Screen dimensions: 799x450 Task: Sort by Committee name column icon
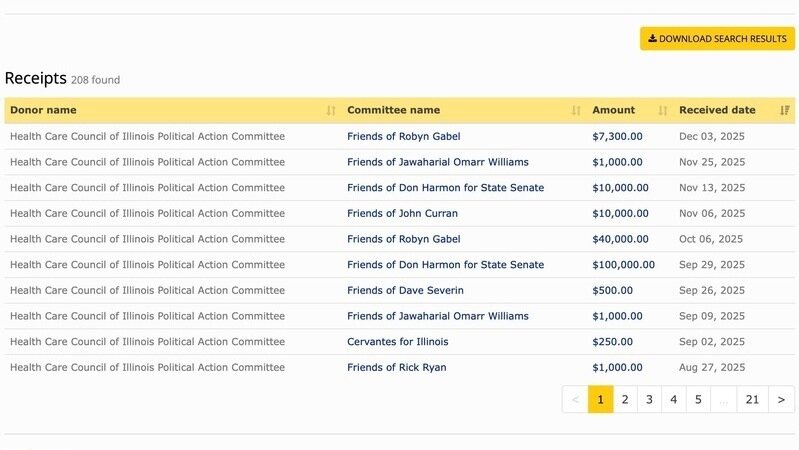(x=576, y=110)
